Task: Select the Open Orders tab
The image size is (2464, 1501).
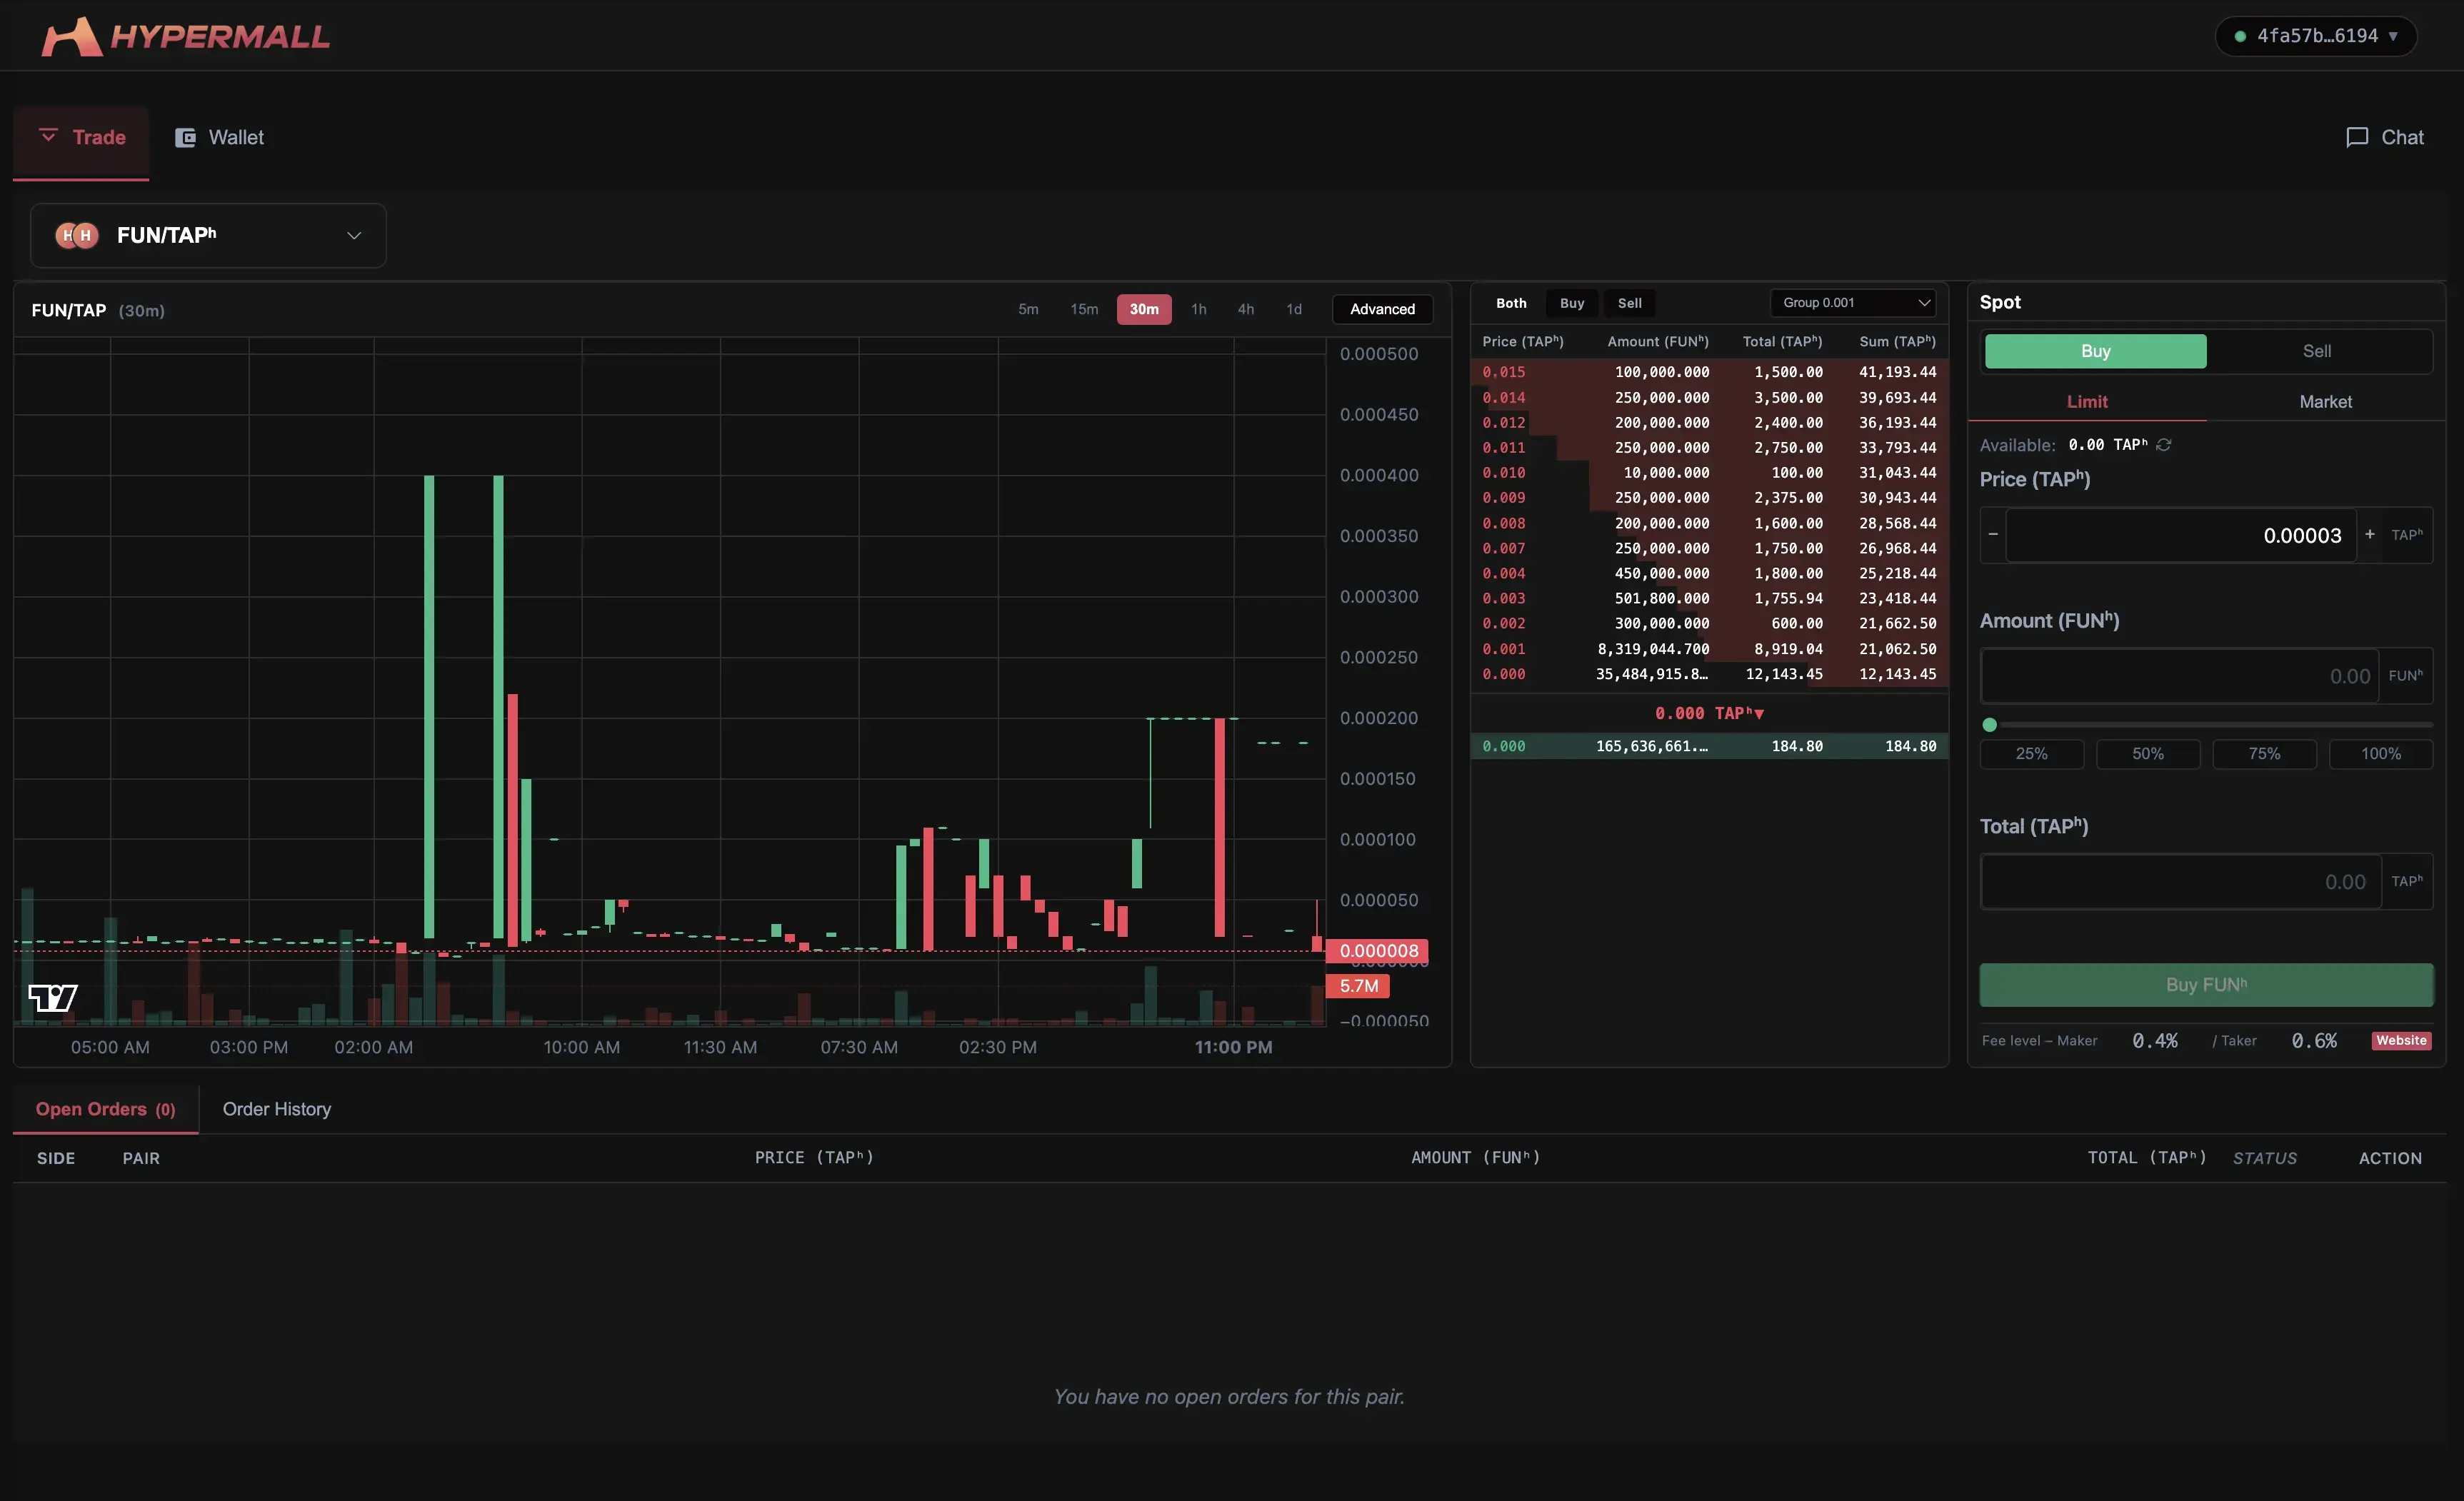Action: [x=106, y=1109]
